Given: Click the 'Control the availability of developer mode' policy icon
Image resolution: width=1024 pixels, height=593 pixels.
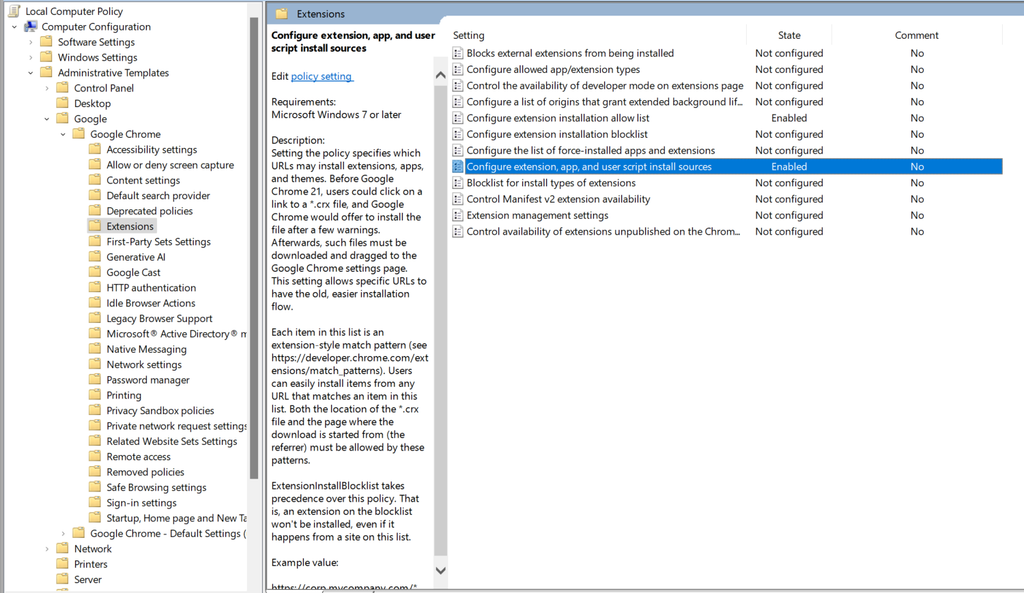Looking at the screenshot, I should (x=458, y=86).
